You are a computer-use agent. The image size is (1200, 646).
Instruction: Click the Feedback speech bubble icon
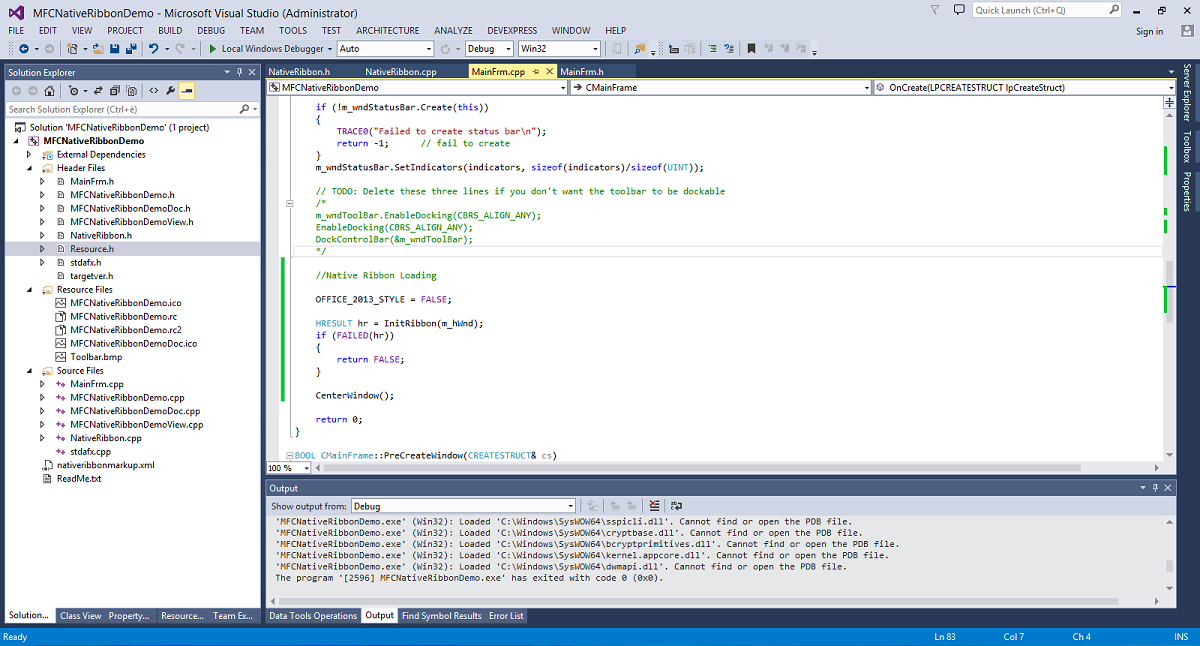click(958, 10)
